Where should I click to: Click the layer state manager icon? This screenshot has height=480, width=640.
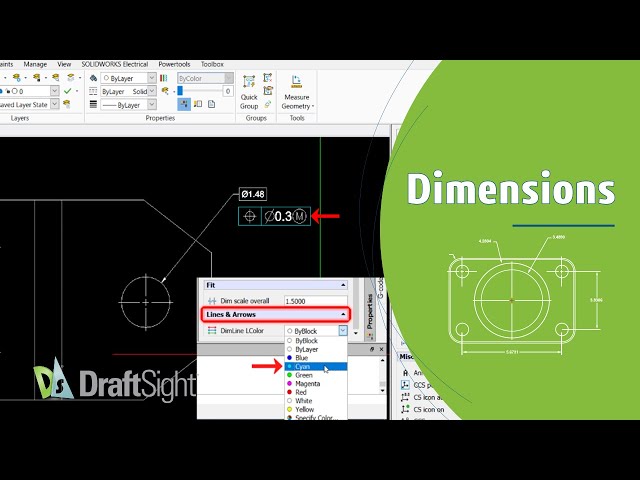click(67, 104)
